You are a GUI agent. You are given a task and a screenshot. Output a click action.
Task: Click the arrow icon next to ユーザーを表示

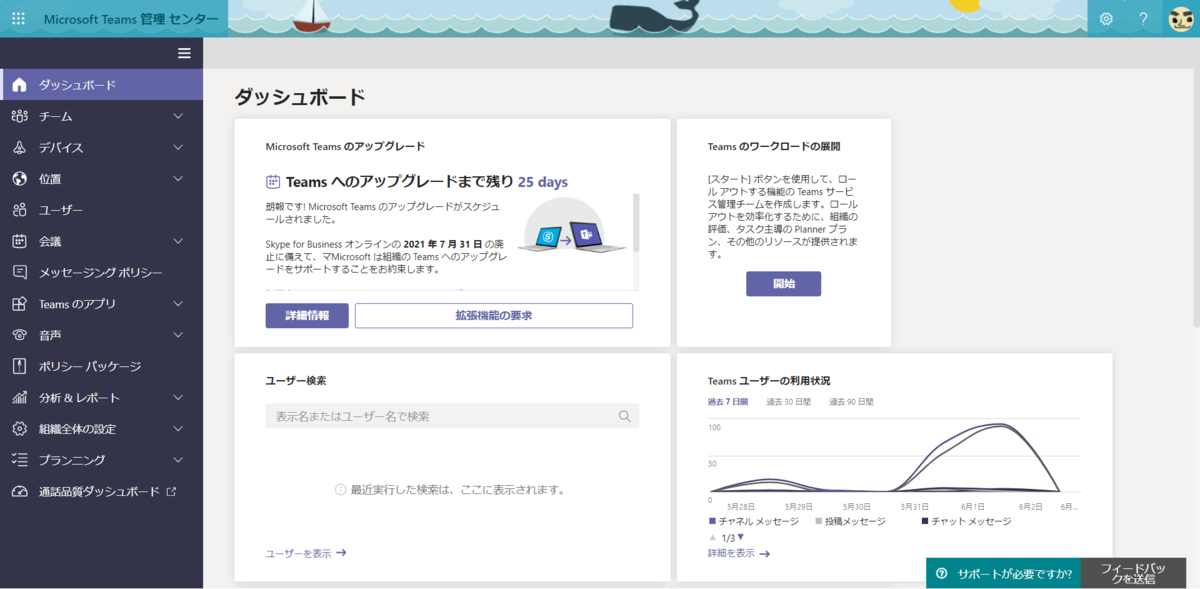coord(341,552)
